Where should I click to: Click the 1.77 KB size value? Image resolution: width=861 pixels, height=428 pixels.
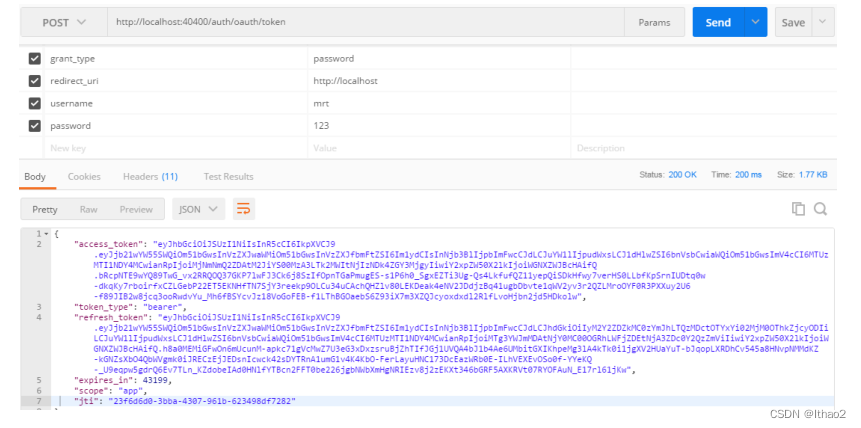(x=812, y=174)
